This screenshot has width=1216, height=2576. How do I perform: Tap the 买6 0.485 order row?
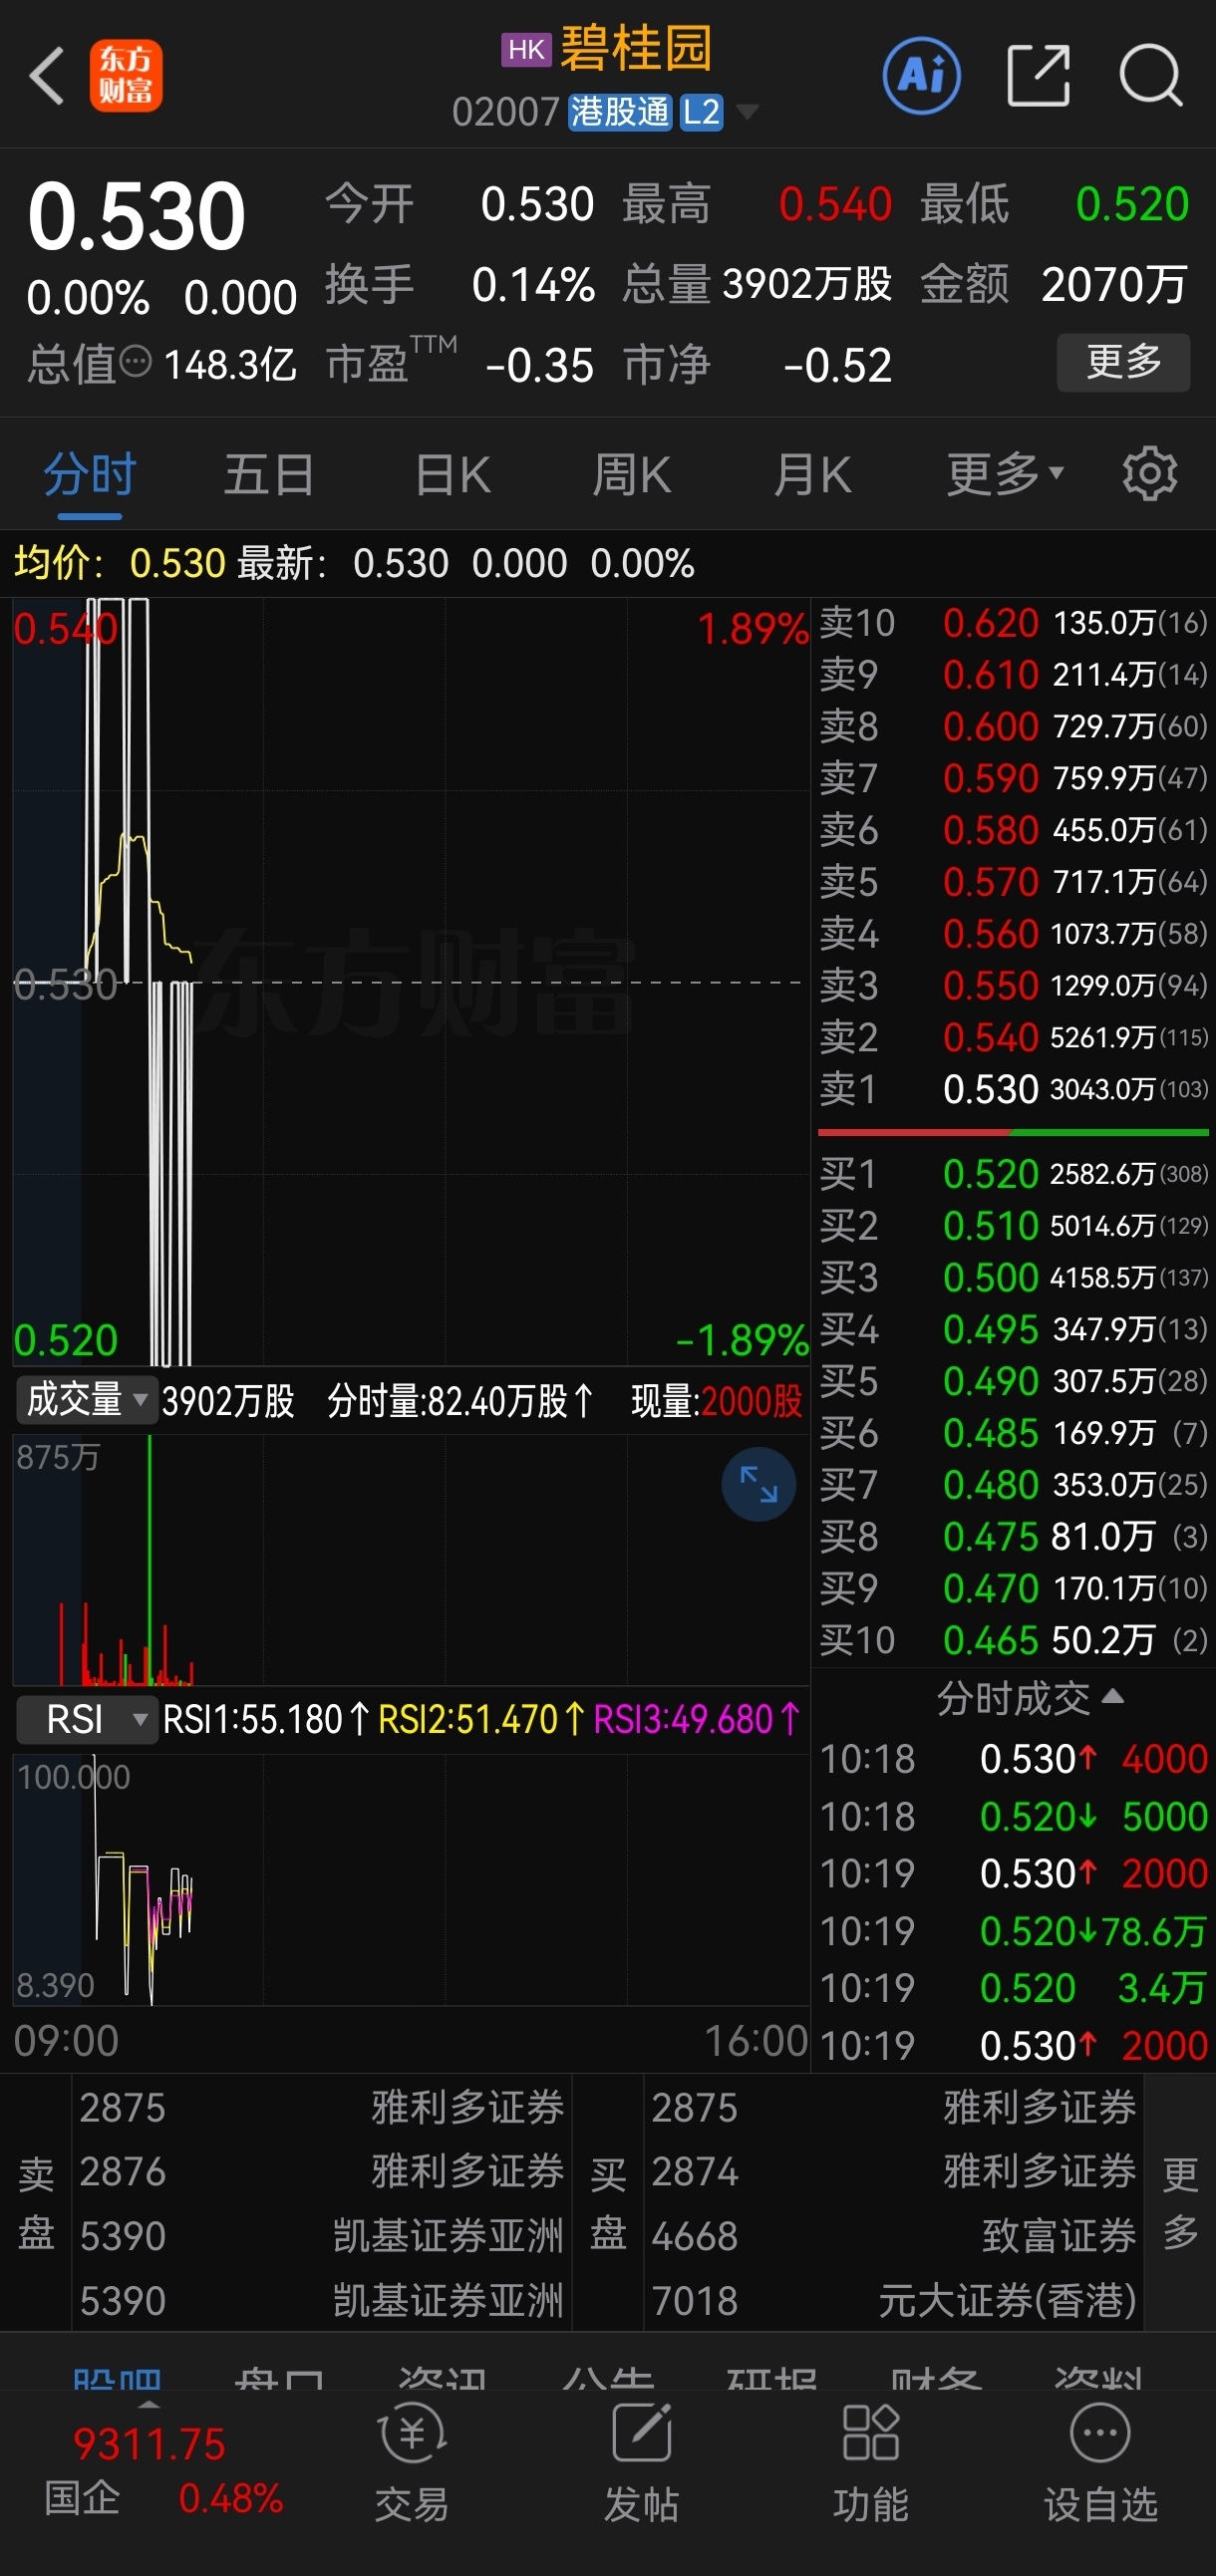[x=1013, y=1433]
